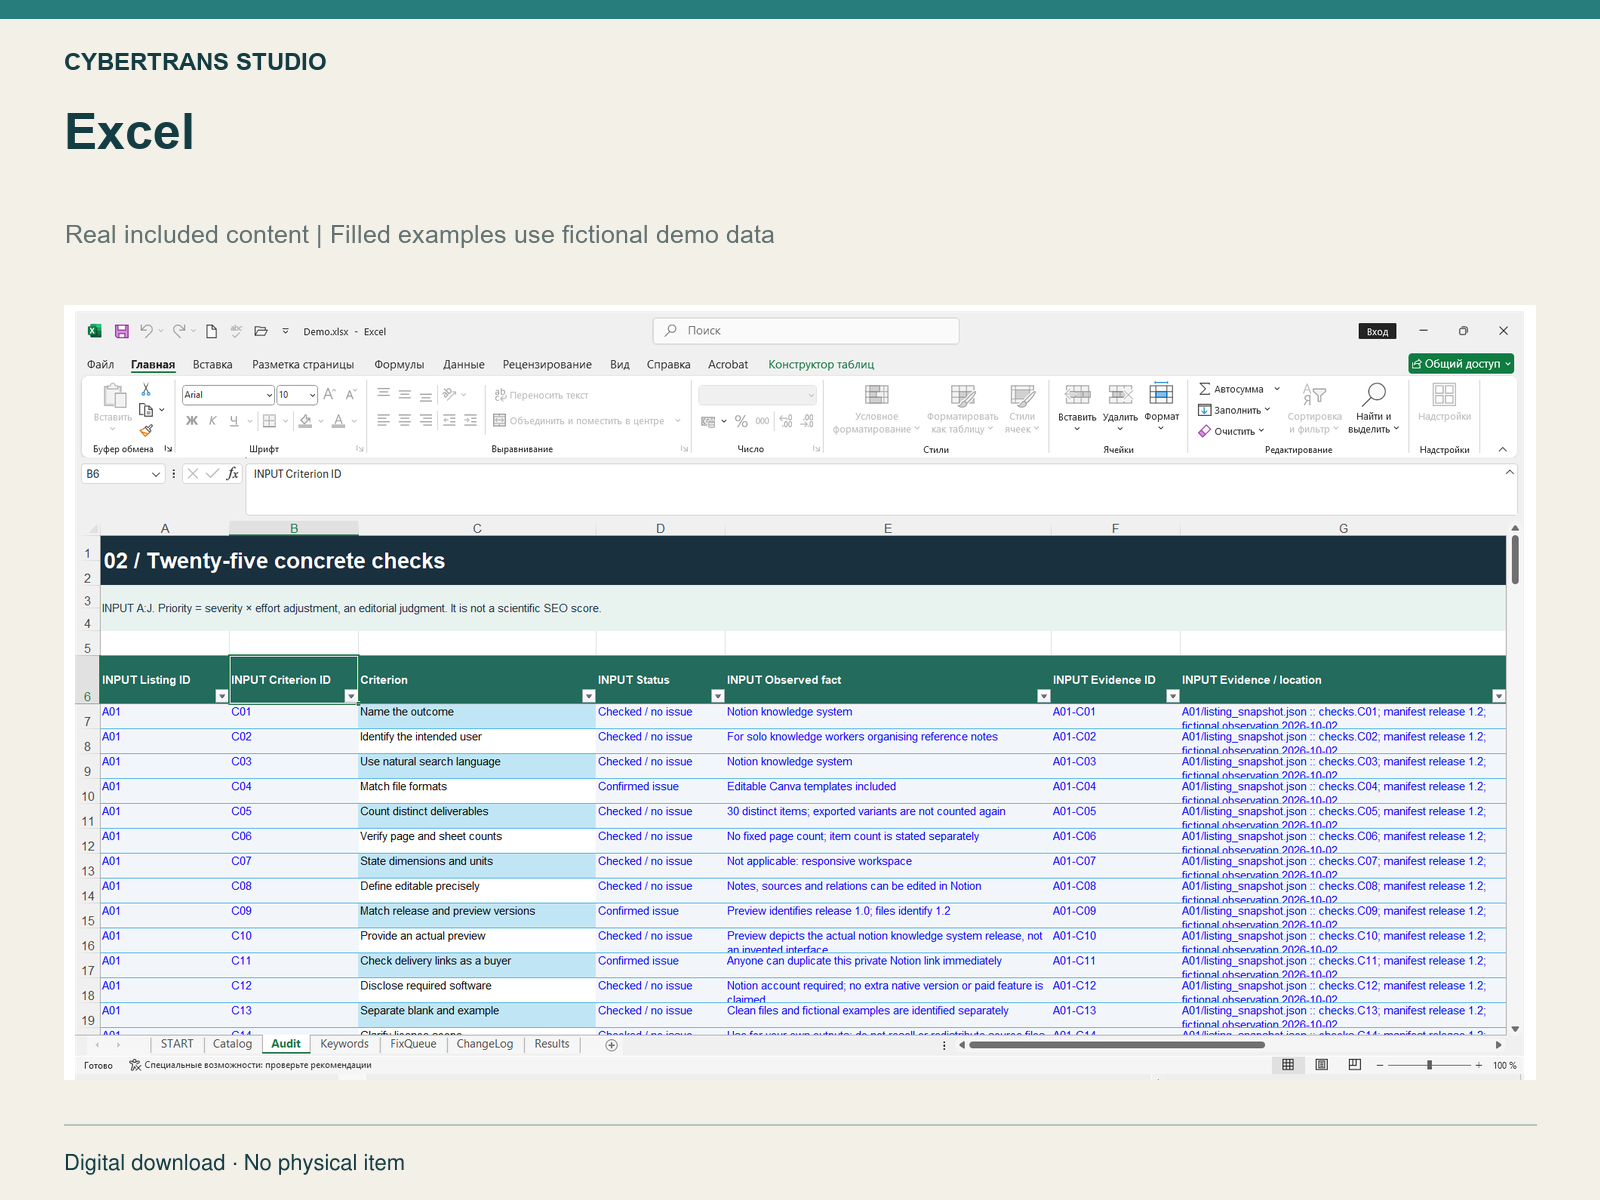Click the Очистить clear button
The height and width of the screenshot is (1200, 1600).
tap(1231, 431)
